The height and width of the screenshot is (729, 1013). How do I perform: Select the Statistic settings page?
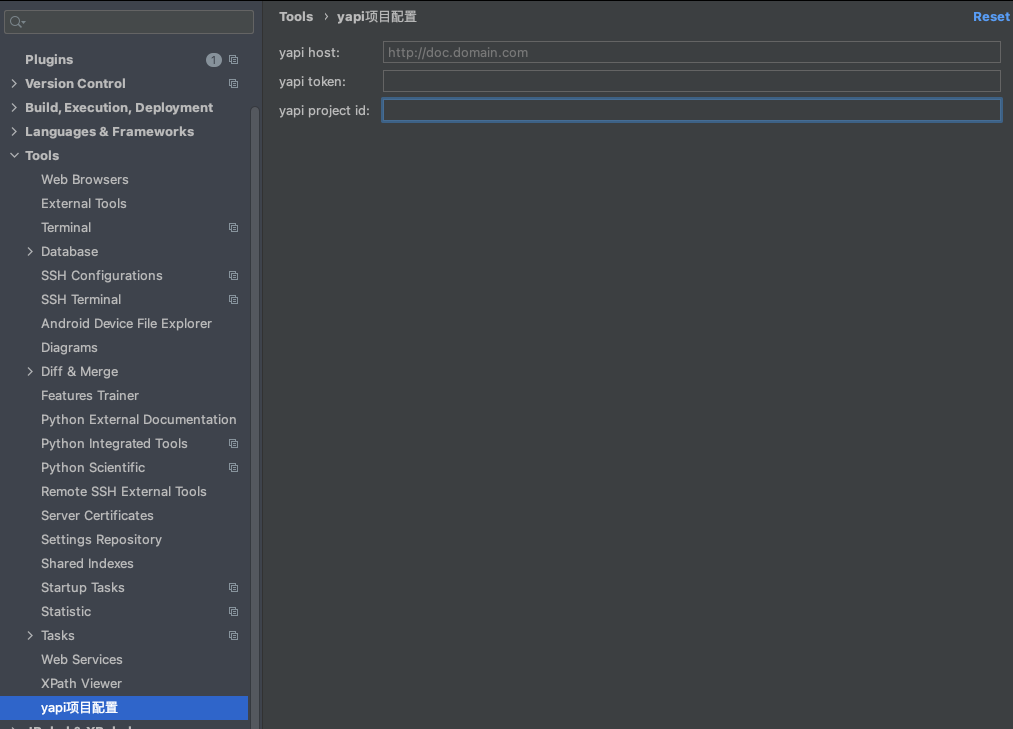pyautogui.click(x=66, y=611)
